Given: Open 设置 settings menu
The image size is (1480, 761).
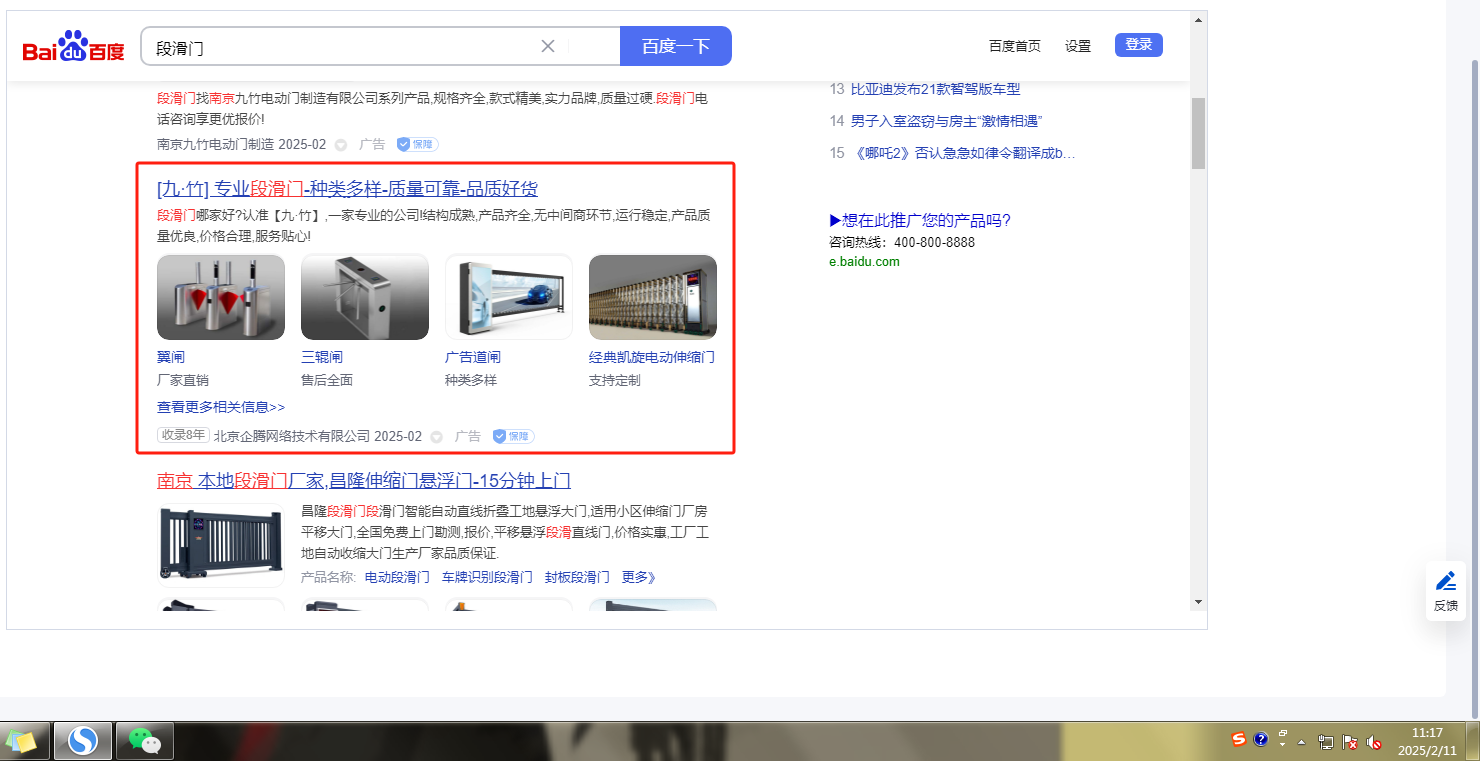Looking at the screenshot, I should click(x=1078, y=46).
